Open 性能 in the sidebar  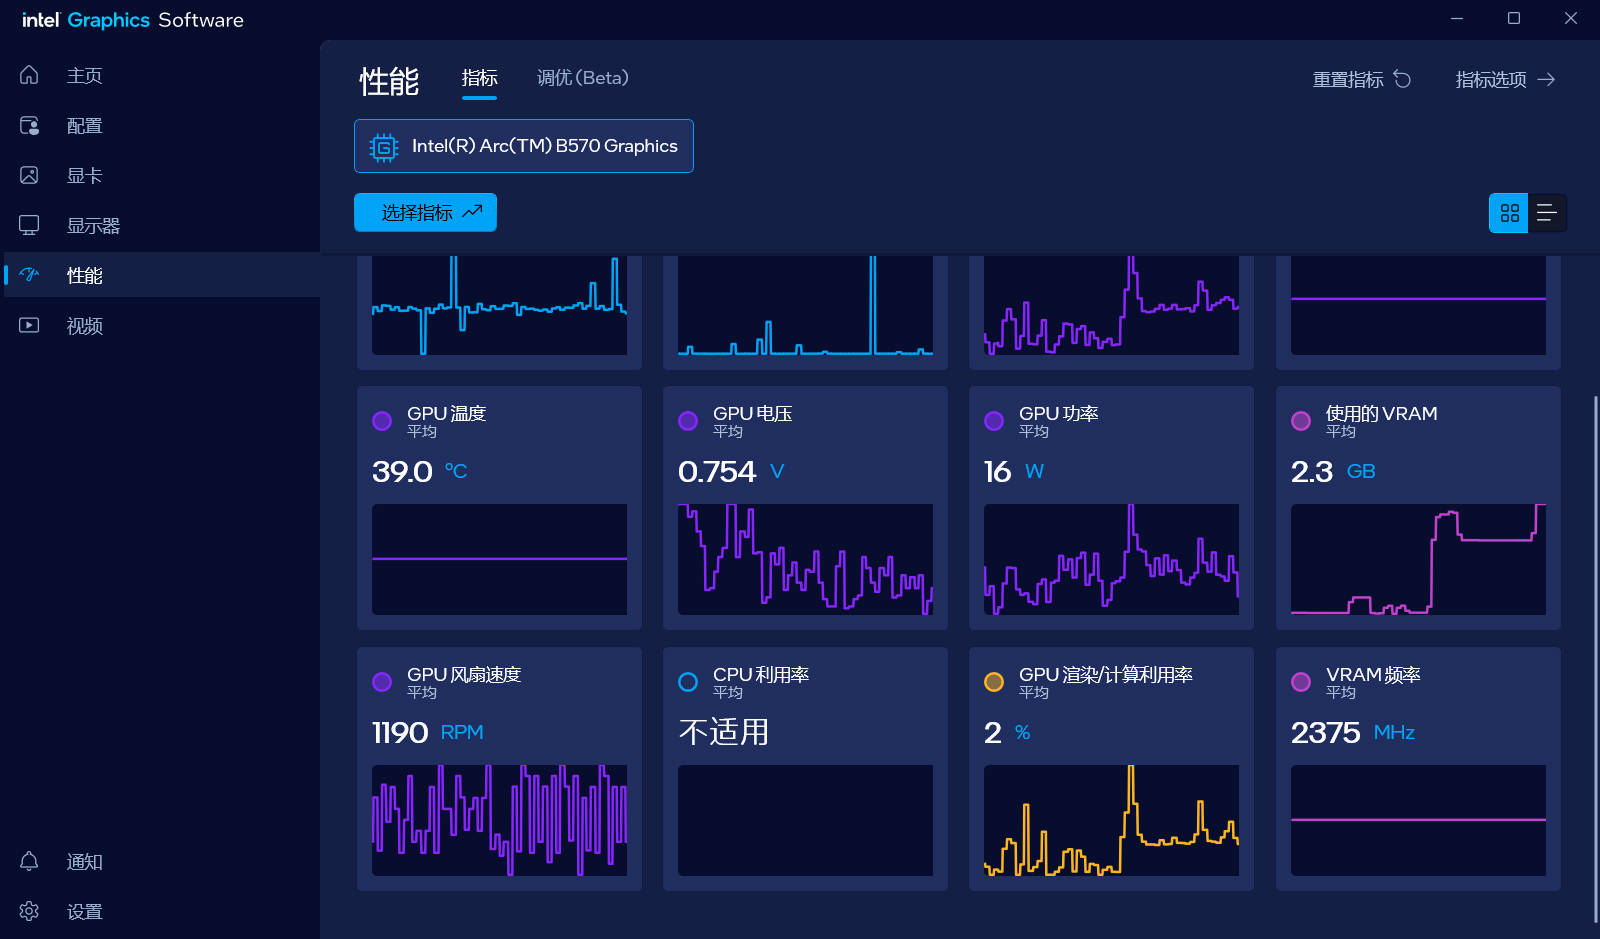(160, 275)
